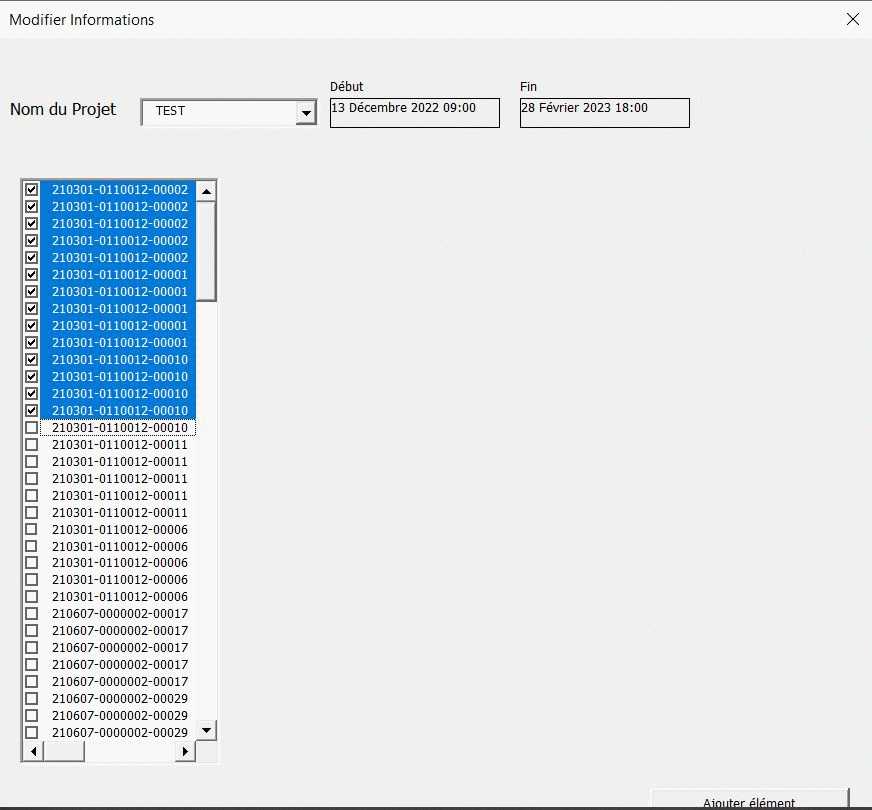Uncheck the topmost 210301-0110012-00002 checkbox

click(32, 190)
